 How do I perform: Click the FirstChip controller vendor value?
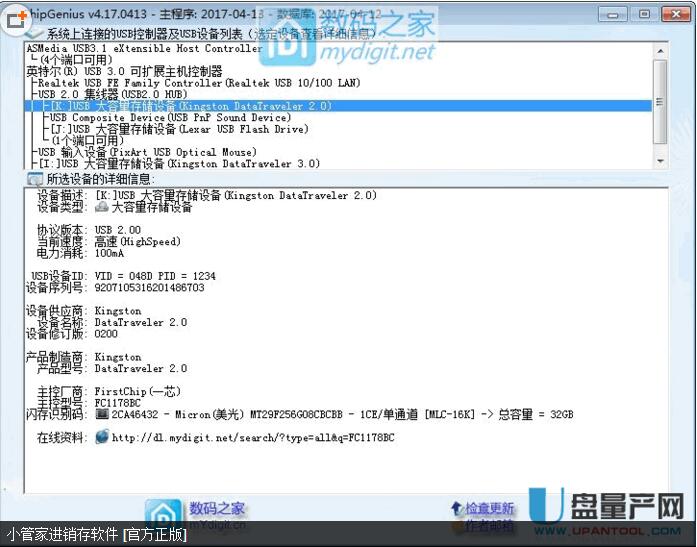[137, 391]
